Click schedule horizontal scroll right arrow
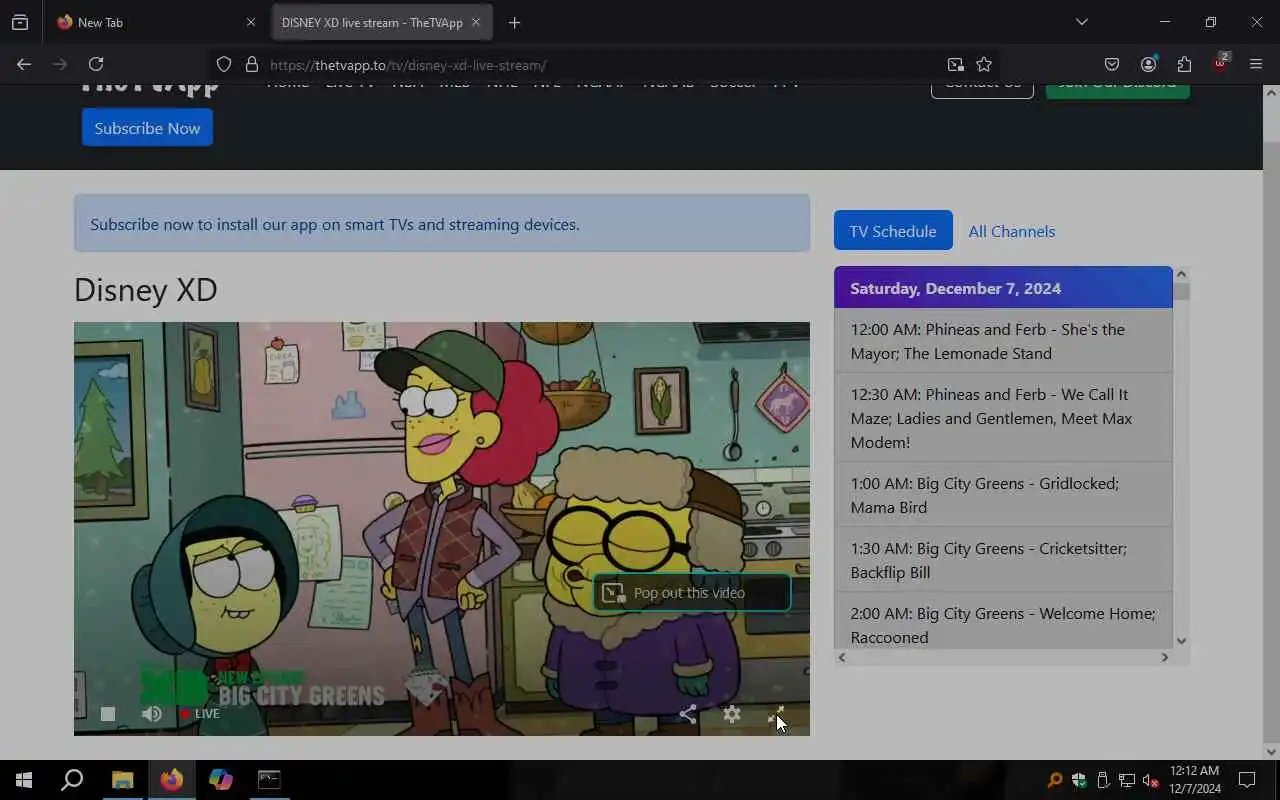Screen dimensions: 1280x800 [1164, 657]
